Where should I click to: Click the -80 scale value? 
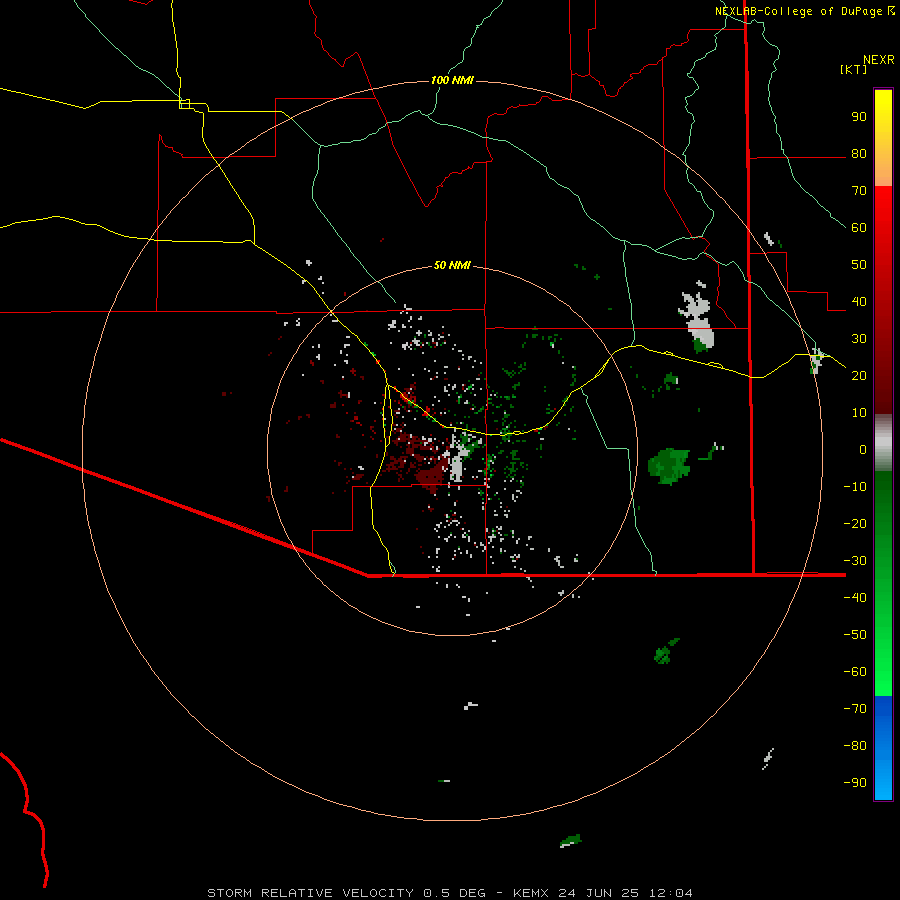[855, 746]
